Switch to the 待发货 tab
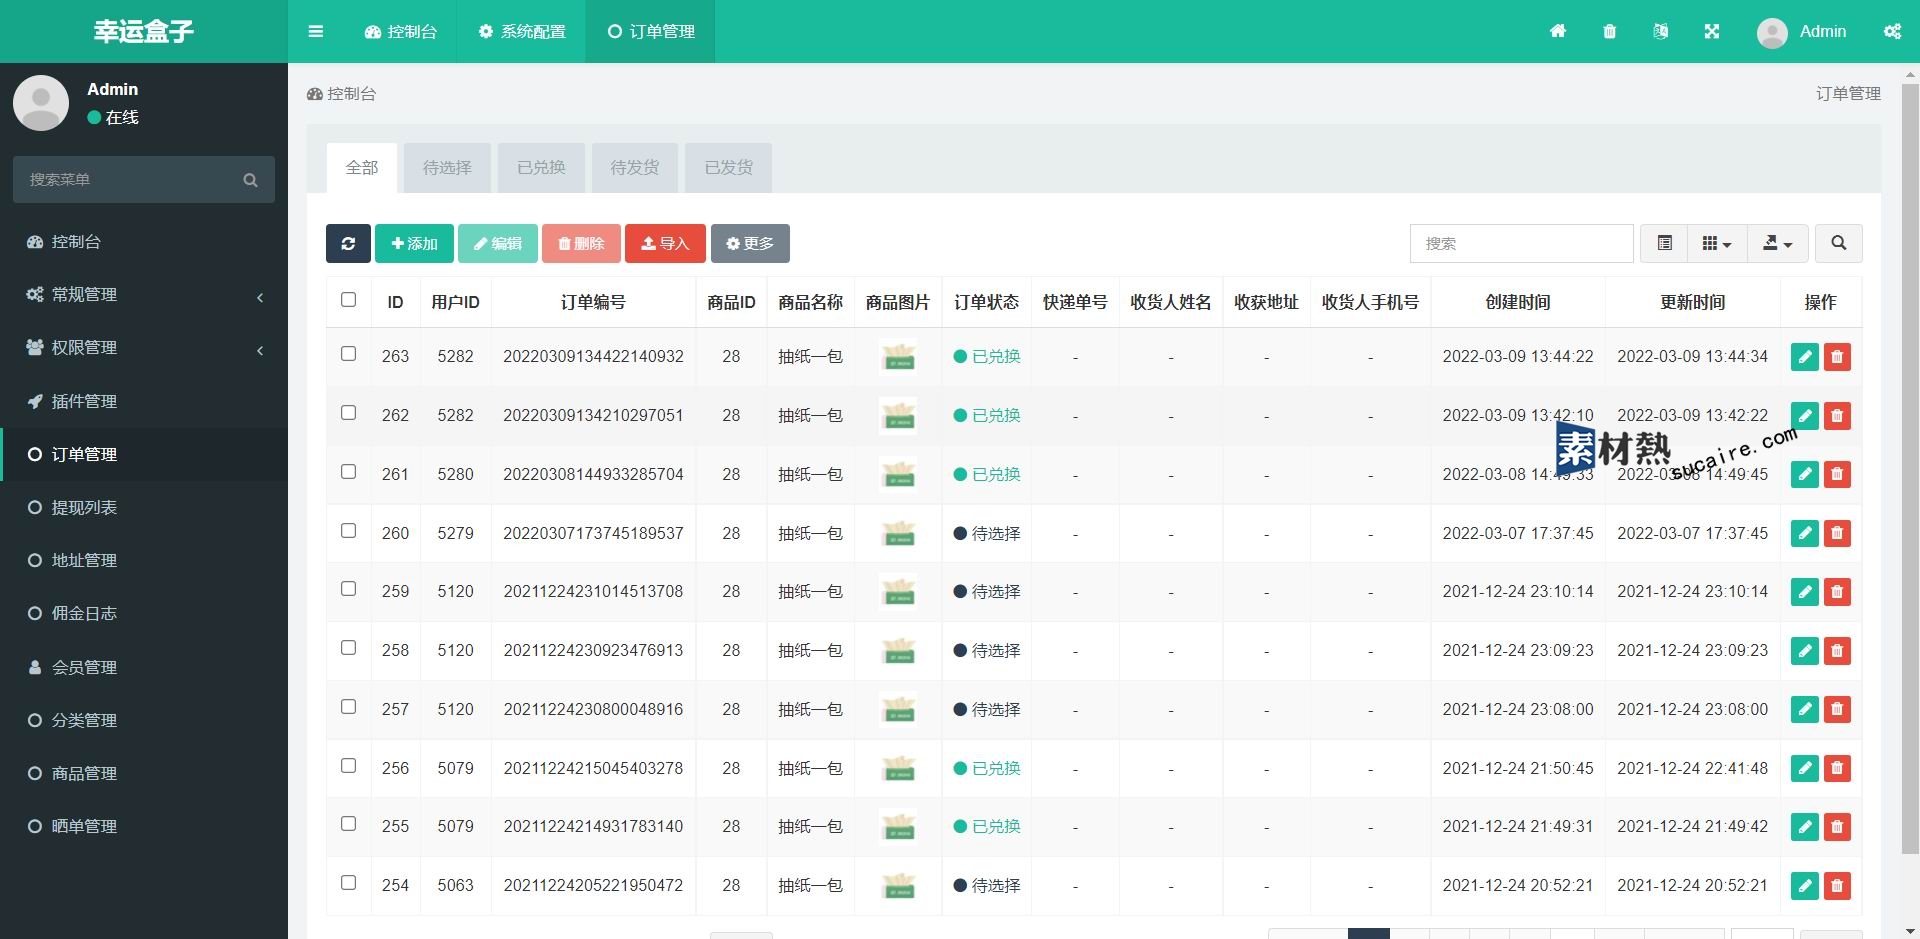Image resolution: width=1920 pixels, height=939 pixels. pos(635,168)
